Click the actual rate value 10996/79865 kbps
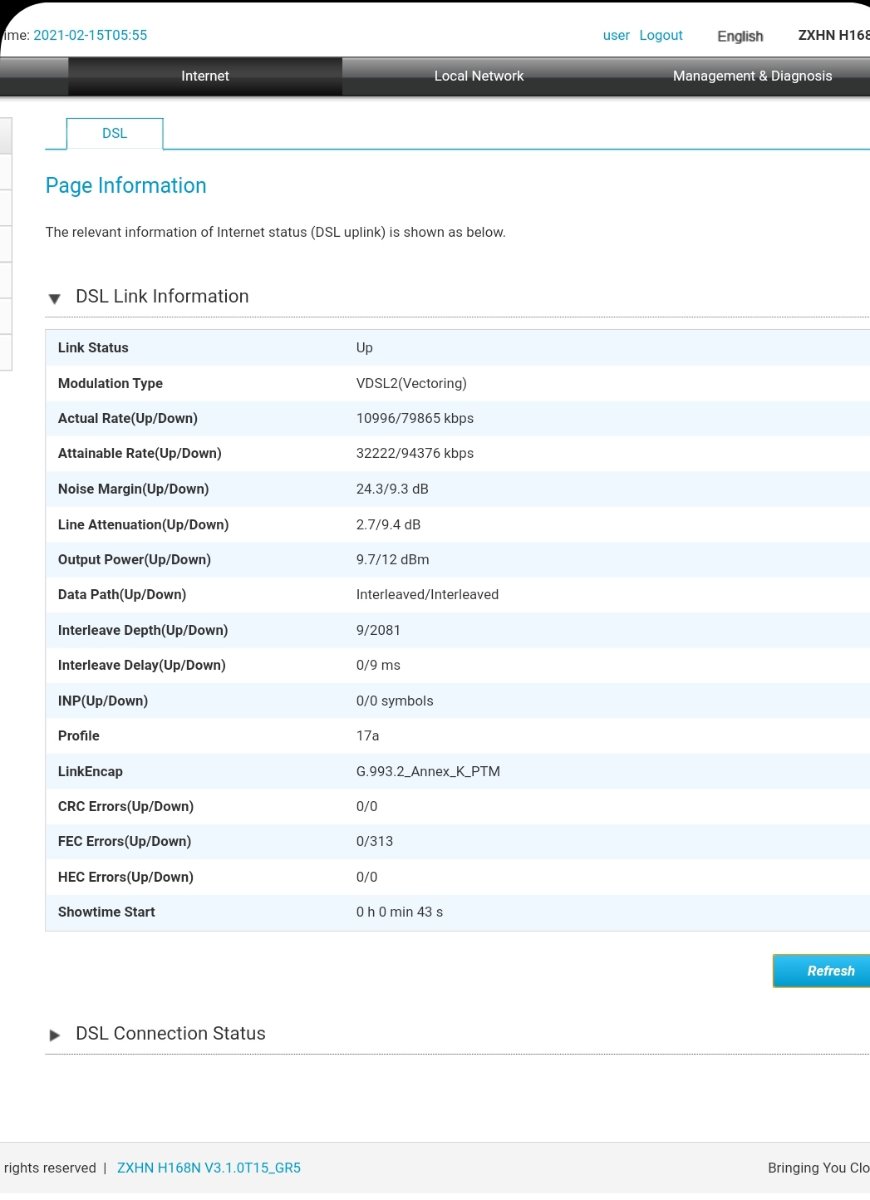Screen dimensions: 870x1200 [415, 418]
